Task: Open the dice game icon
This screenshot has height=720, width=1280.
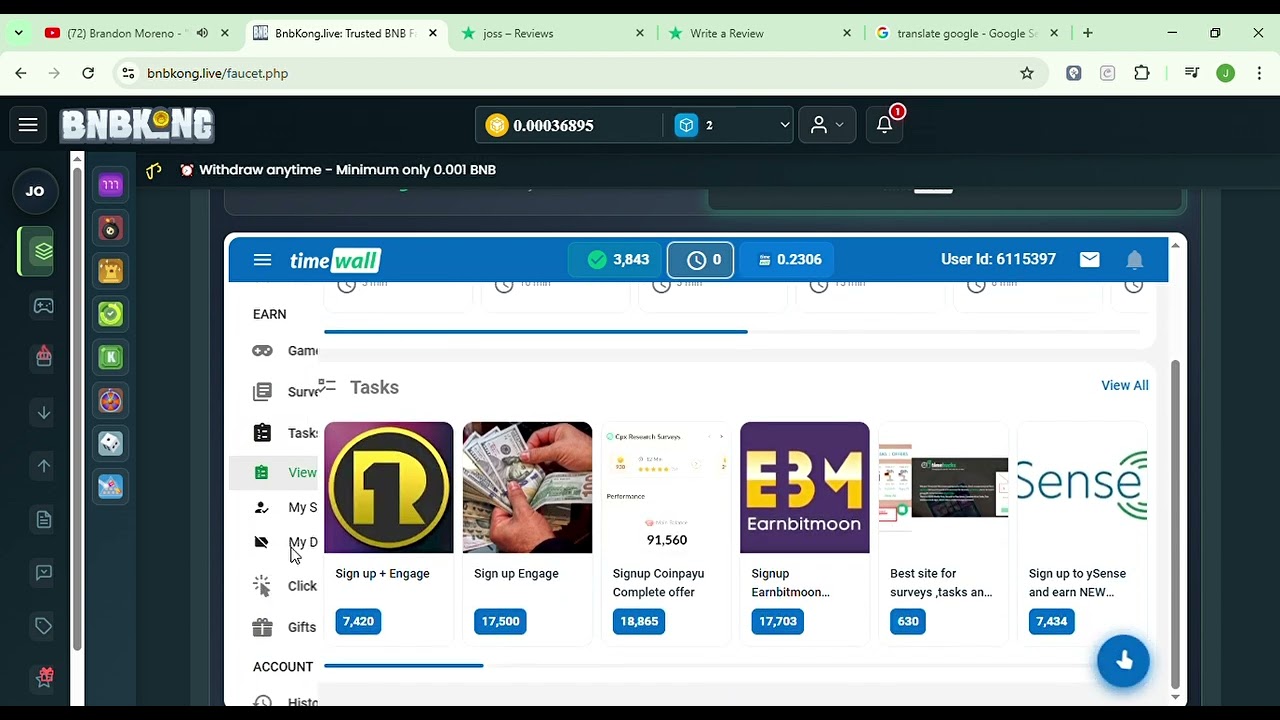Action: [x=111, y=443]
